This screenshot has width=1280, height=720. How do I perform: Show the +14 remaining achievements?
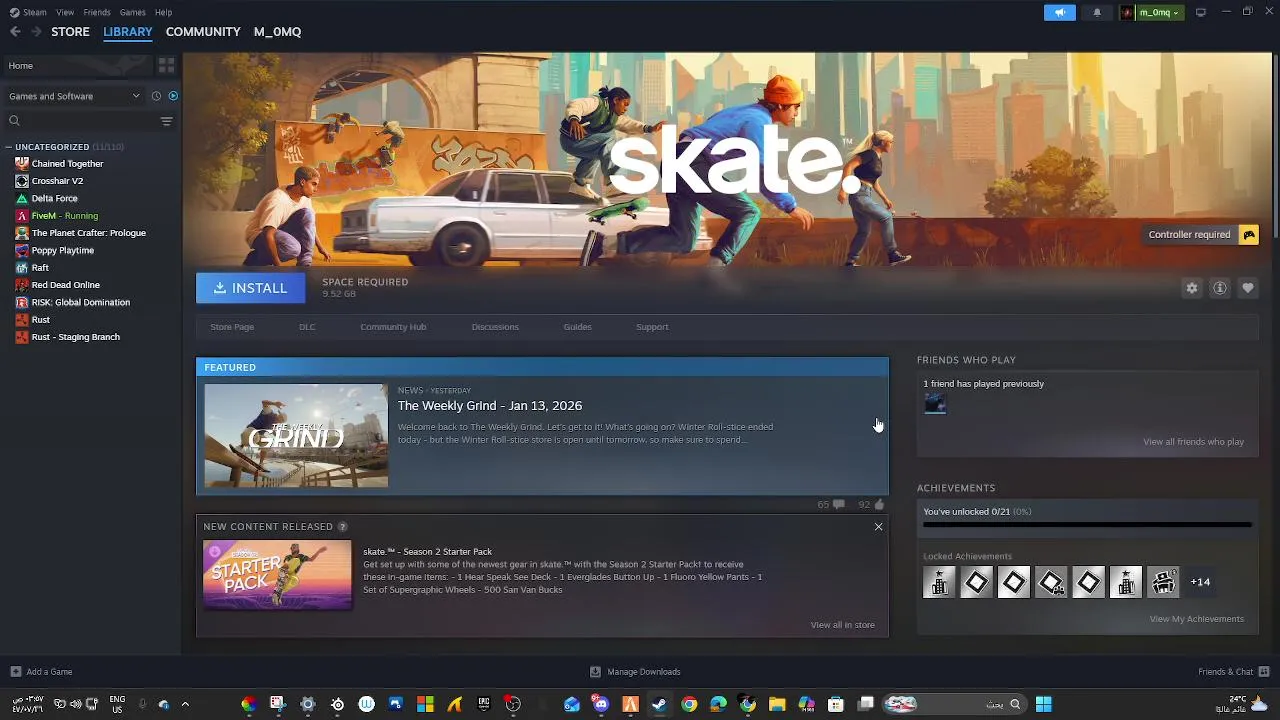[x=1200, y=582]
